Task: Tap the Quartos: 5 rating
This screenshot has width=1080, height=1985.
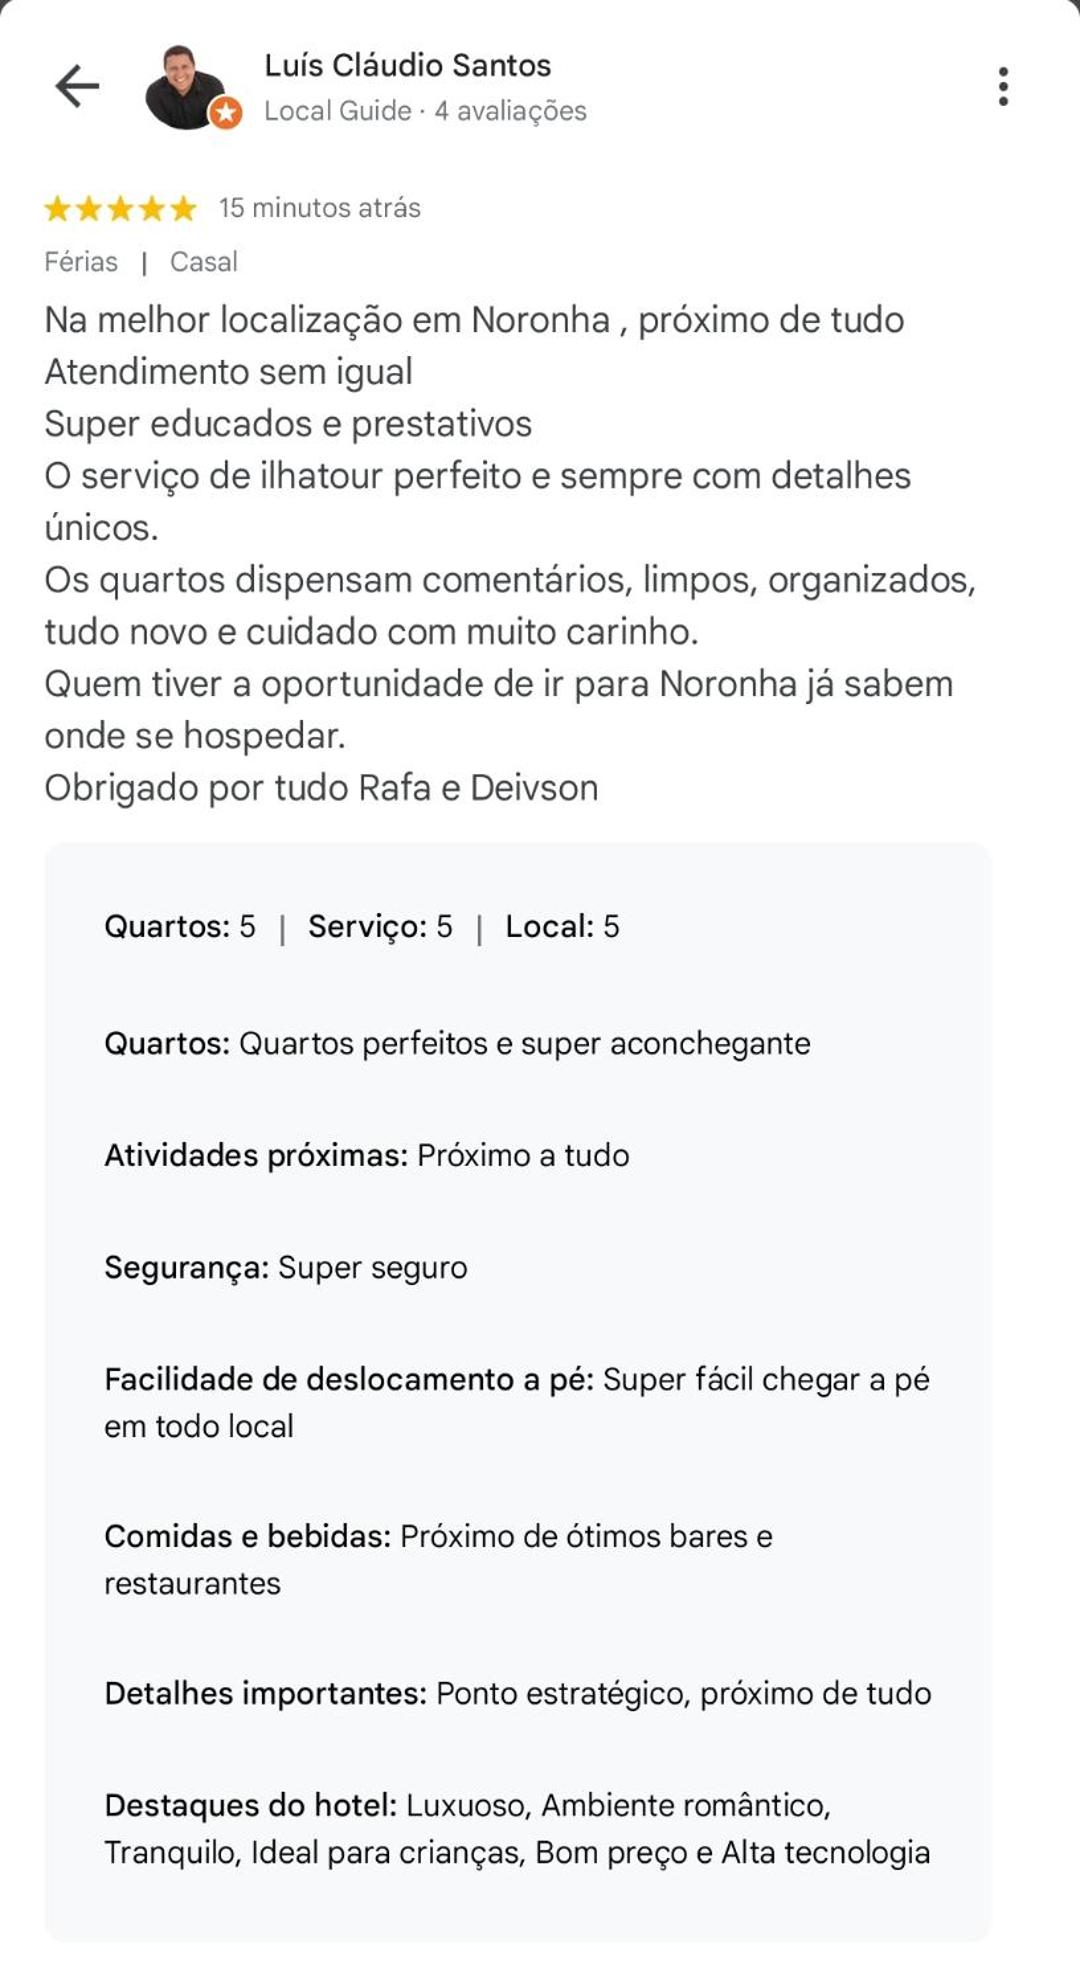Action: [x=180, y=927]
